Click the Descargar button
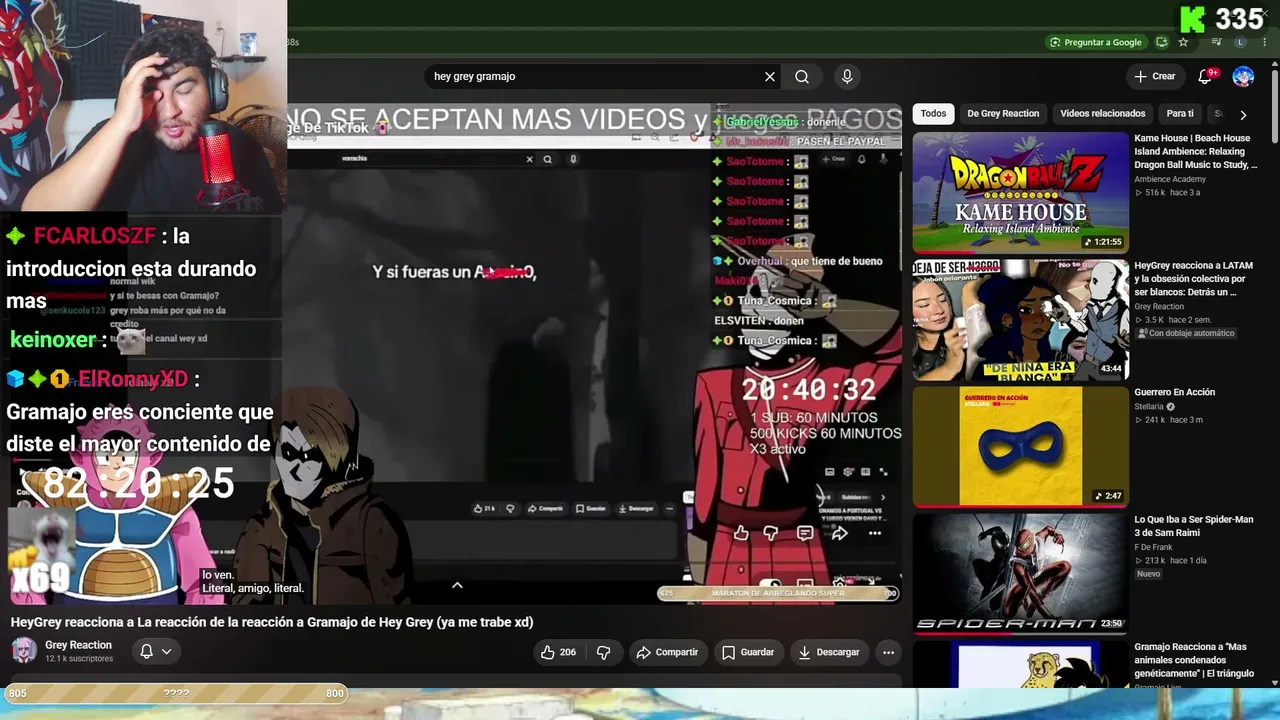The height and width of the screenshot is (720, 1280). (829, 652)
